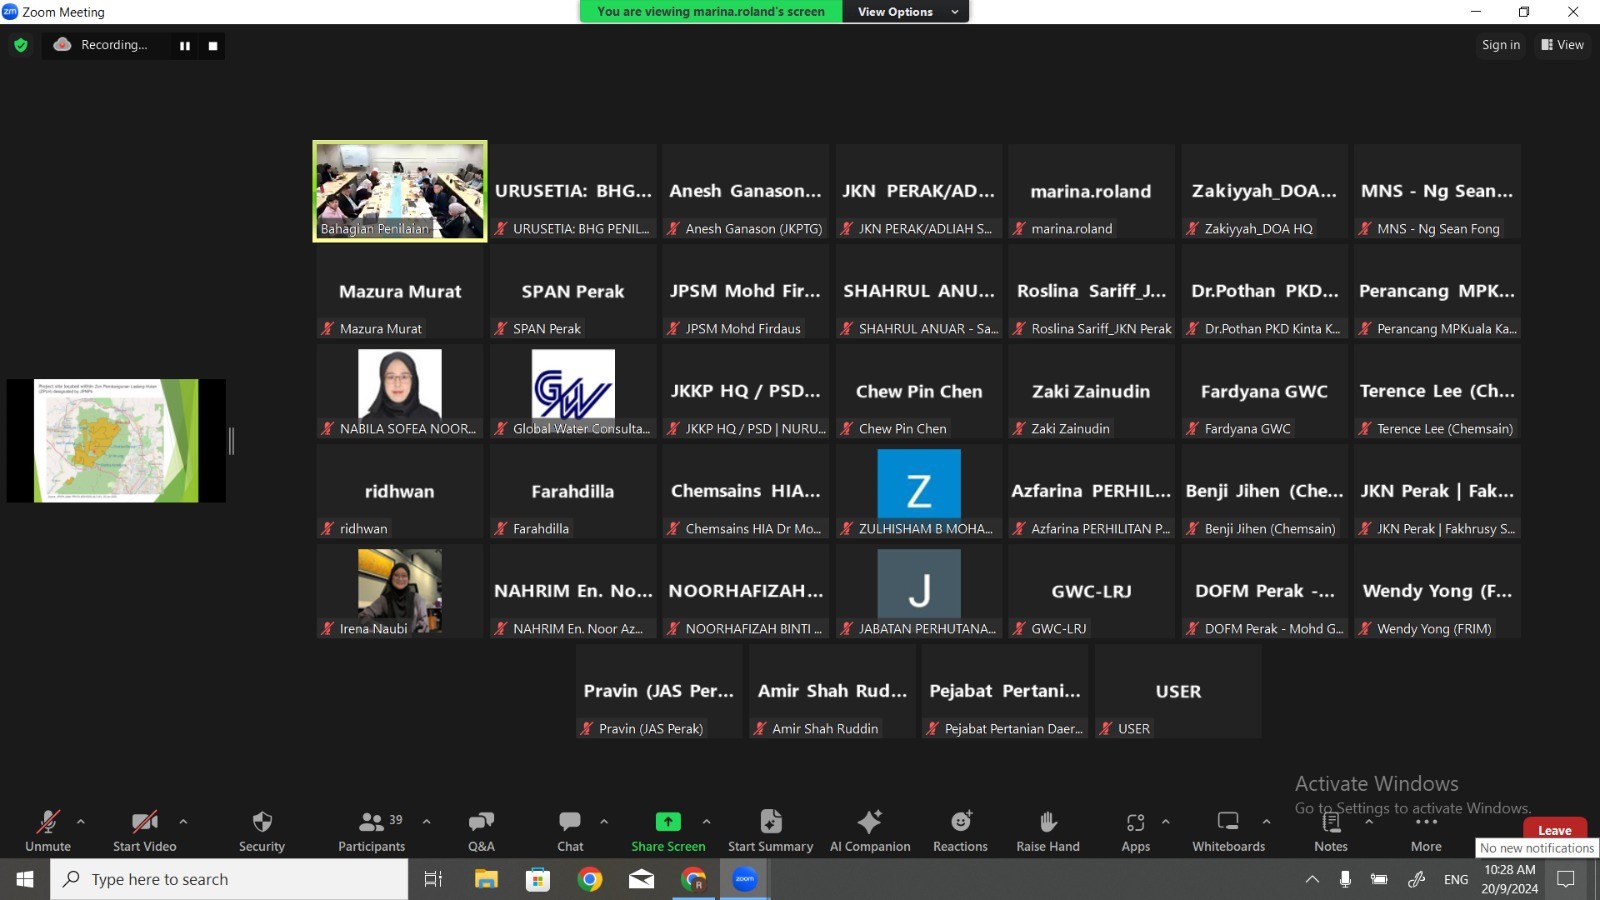Select the Irena Naubi video tile

coord(400,591)
